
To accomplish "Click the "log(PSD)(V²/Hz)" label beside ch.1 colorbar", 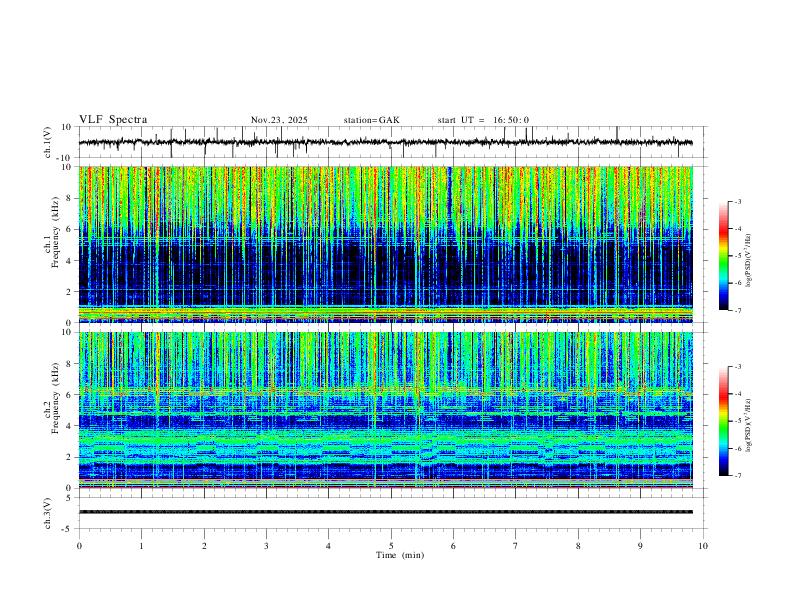I will (x=748, y=261).
